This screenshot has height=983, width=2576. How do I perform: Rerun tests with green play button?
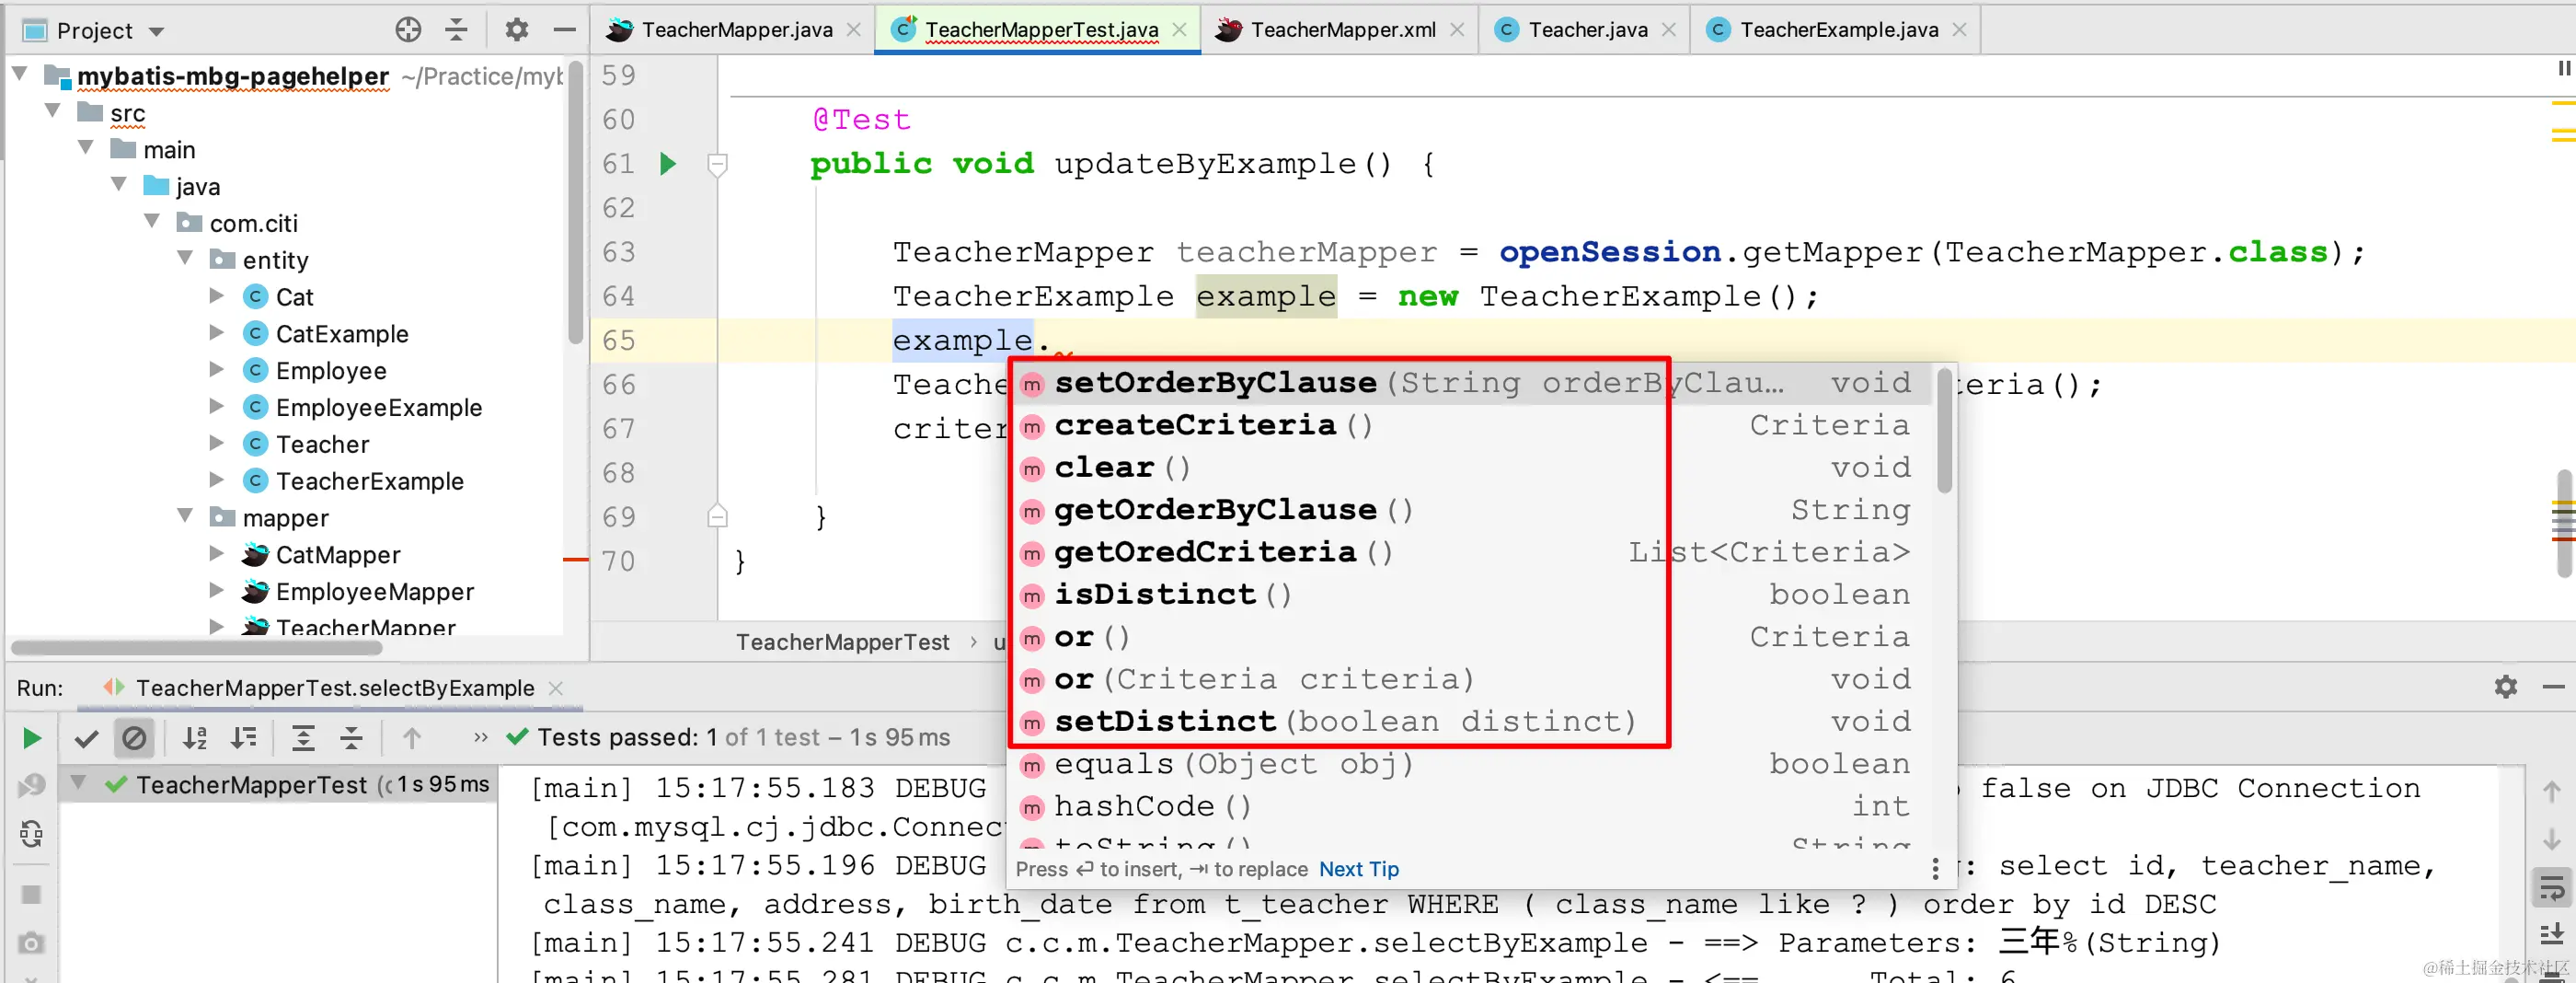pyautogui.click(x=31, y=738)
